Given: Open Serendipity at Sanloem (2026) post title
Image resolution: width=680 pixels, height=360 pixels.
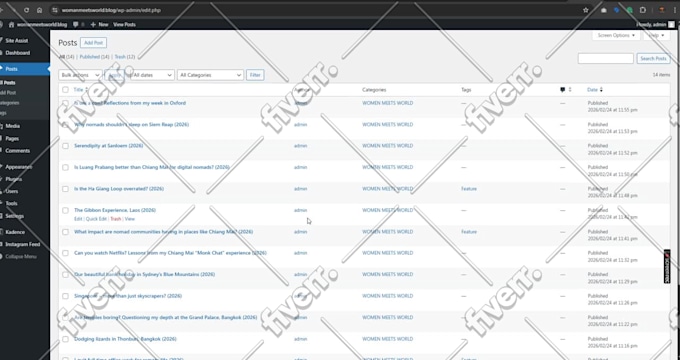Looking at the screenshot, I should (108, 146).
